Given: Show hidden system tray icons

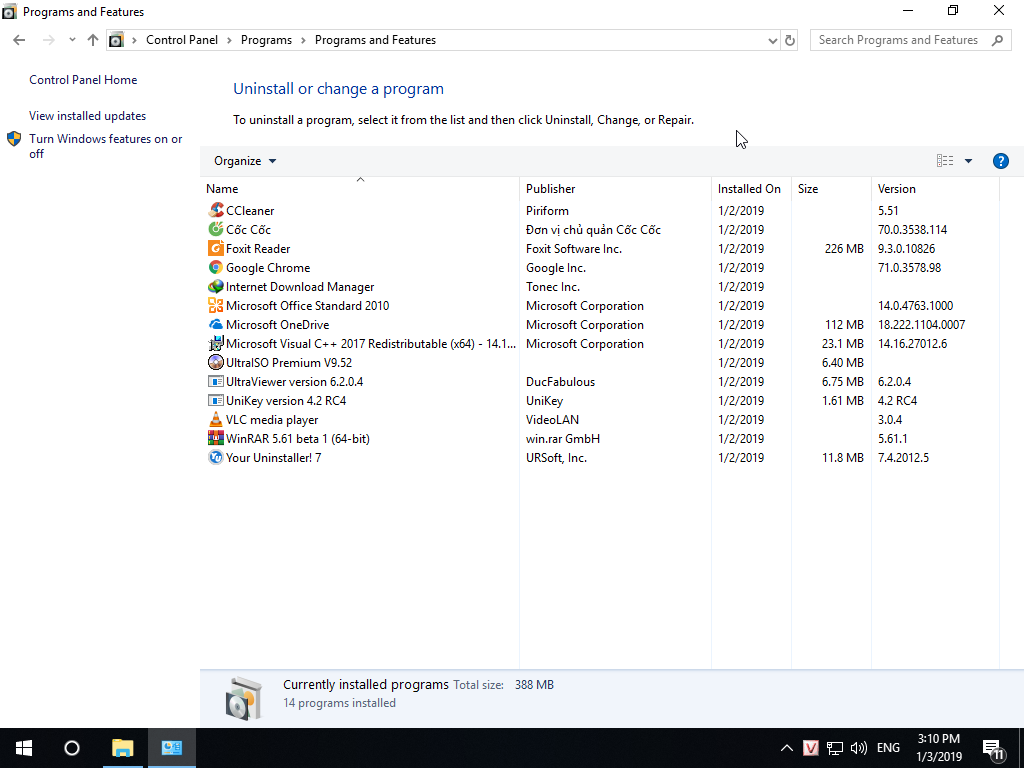Looking at the screenshot, I should click(786, 748).
